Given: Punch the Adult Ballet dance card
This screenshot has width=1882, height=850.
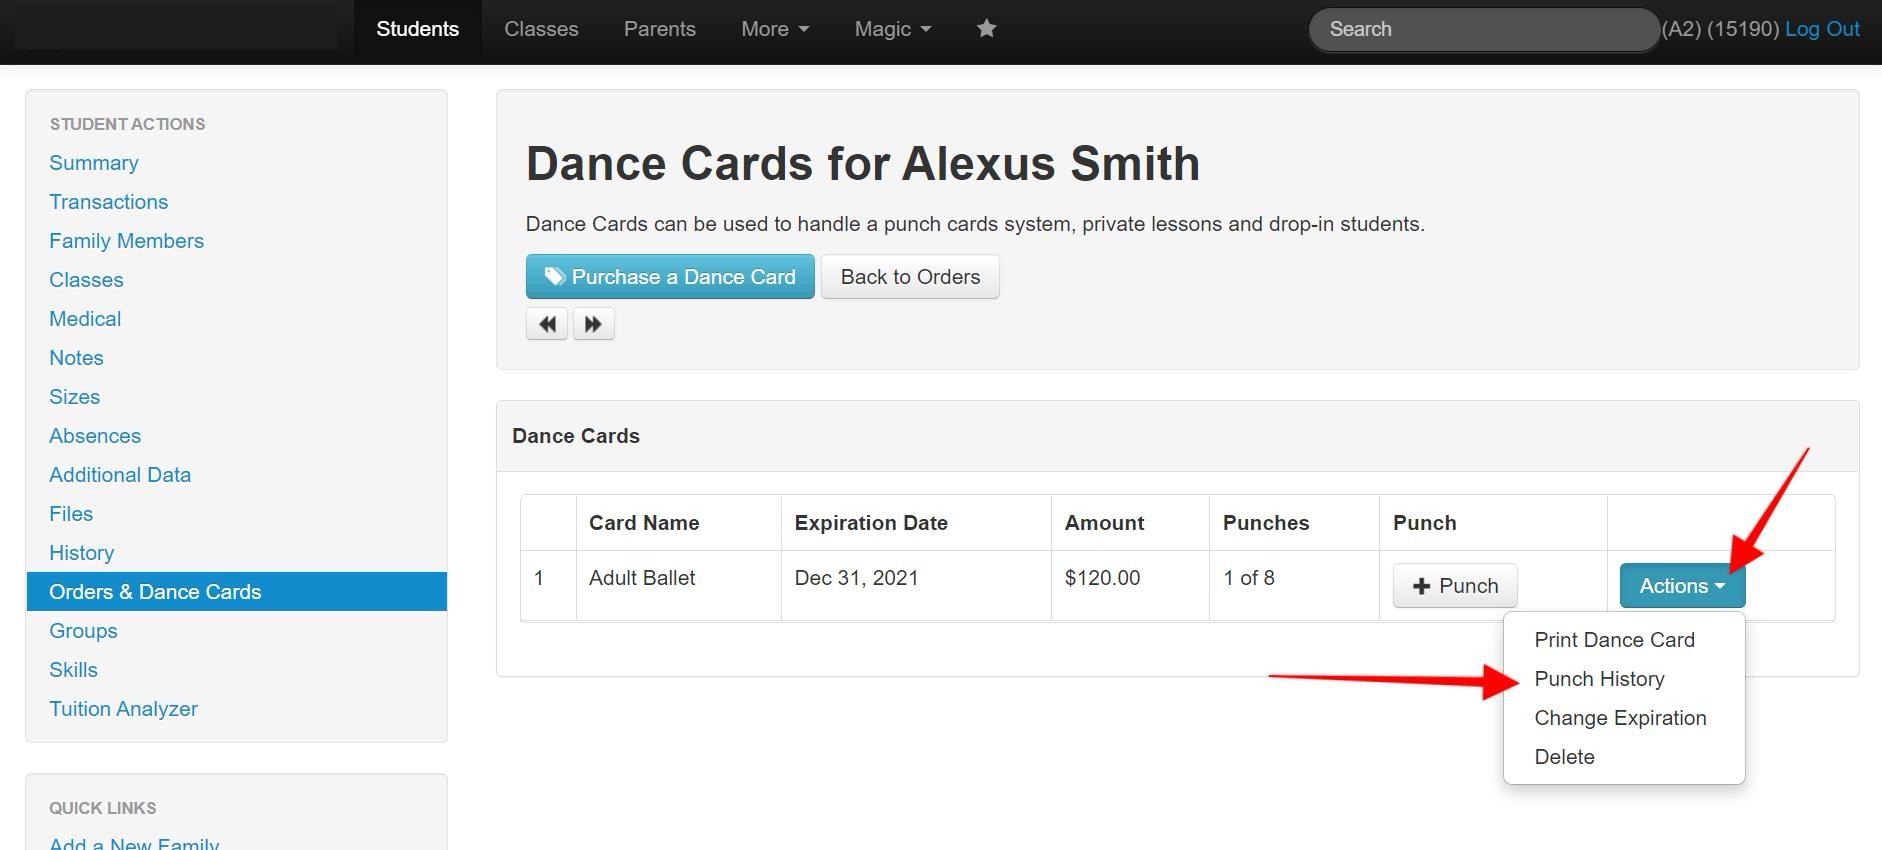Looking at the screenshot, I should (x=1454, y=586).
